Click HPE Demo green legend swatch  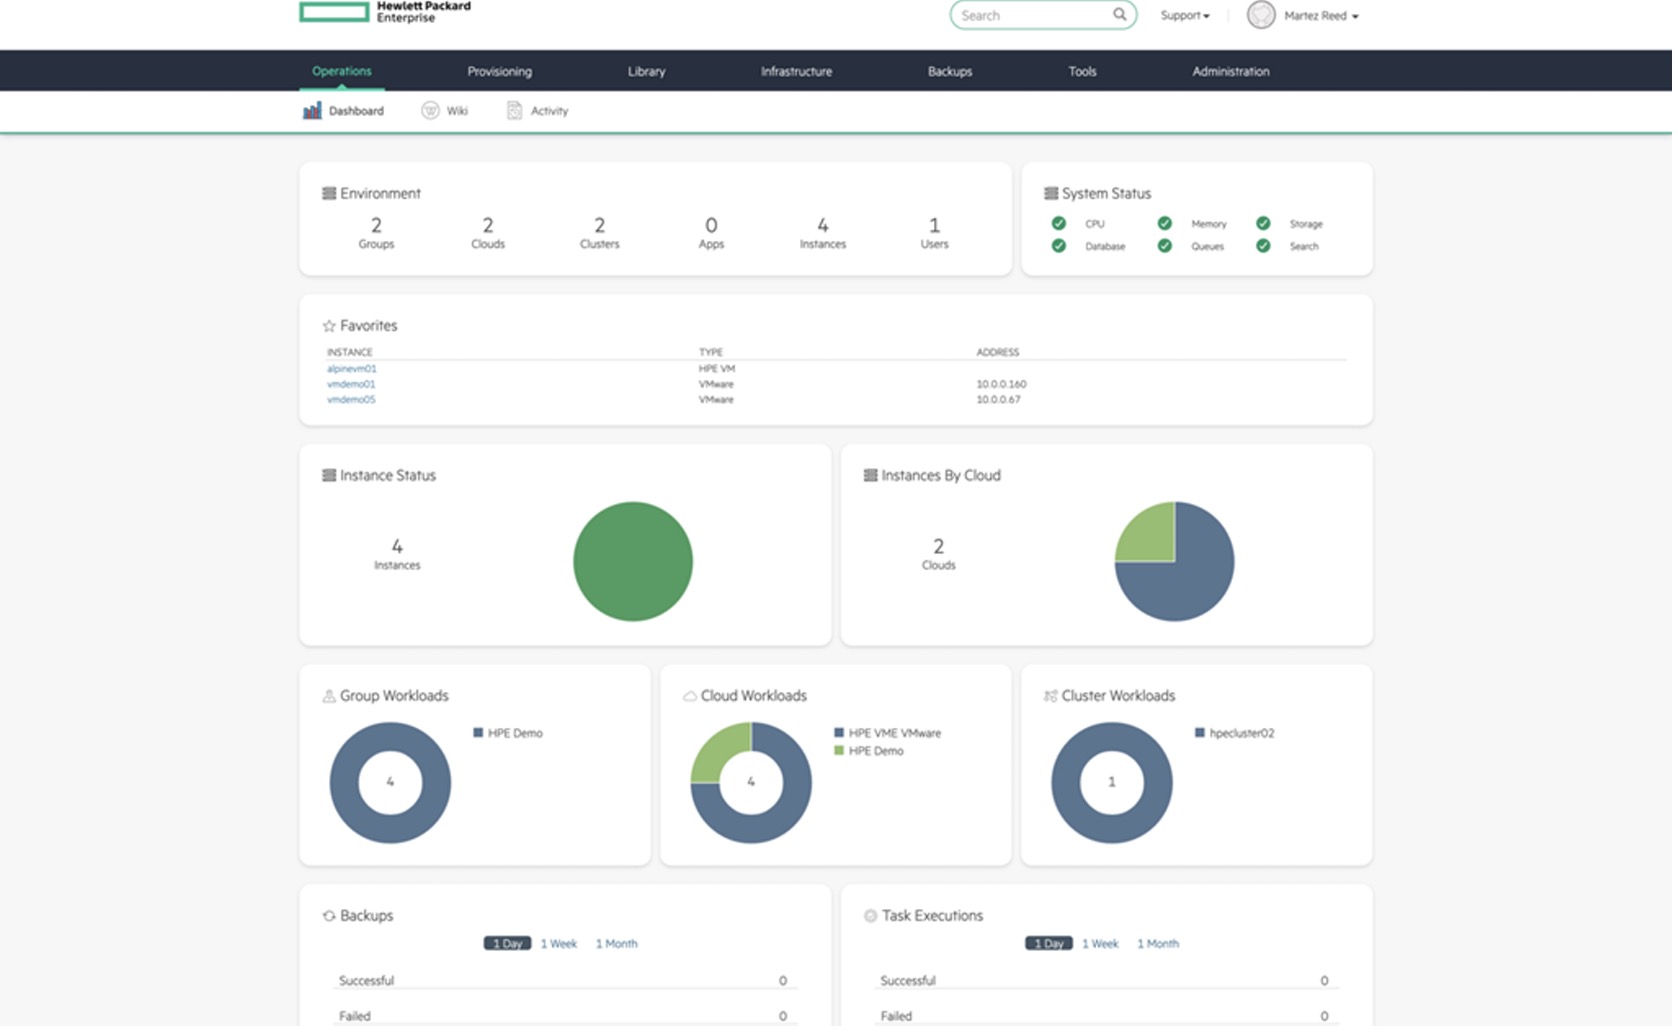(x=839, y=751)
